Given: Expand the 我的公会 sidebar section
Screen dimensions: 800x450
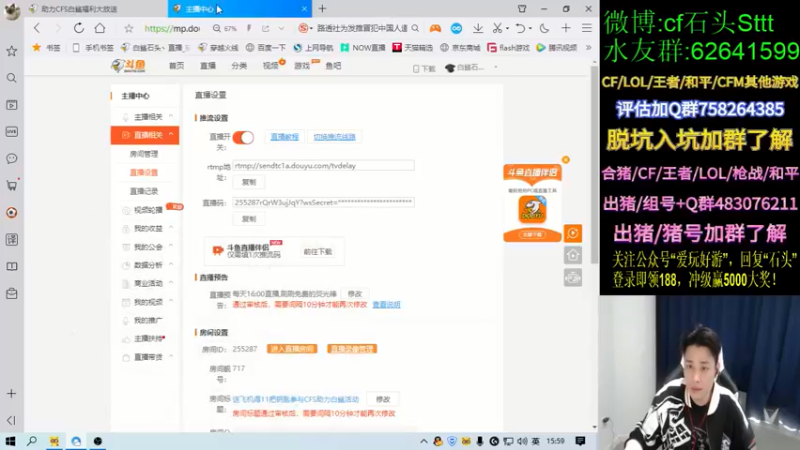Looking at the screenshot, I should 171,246.
